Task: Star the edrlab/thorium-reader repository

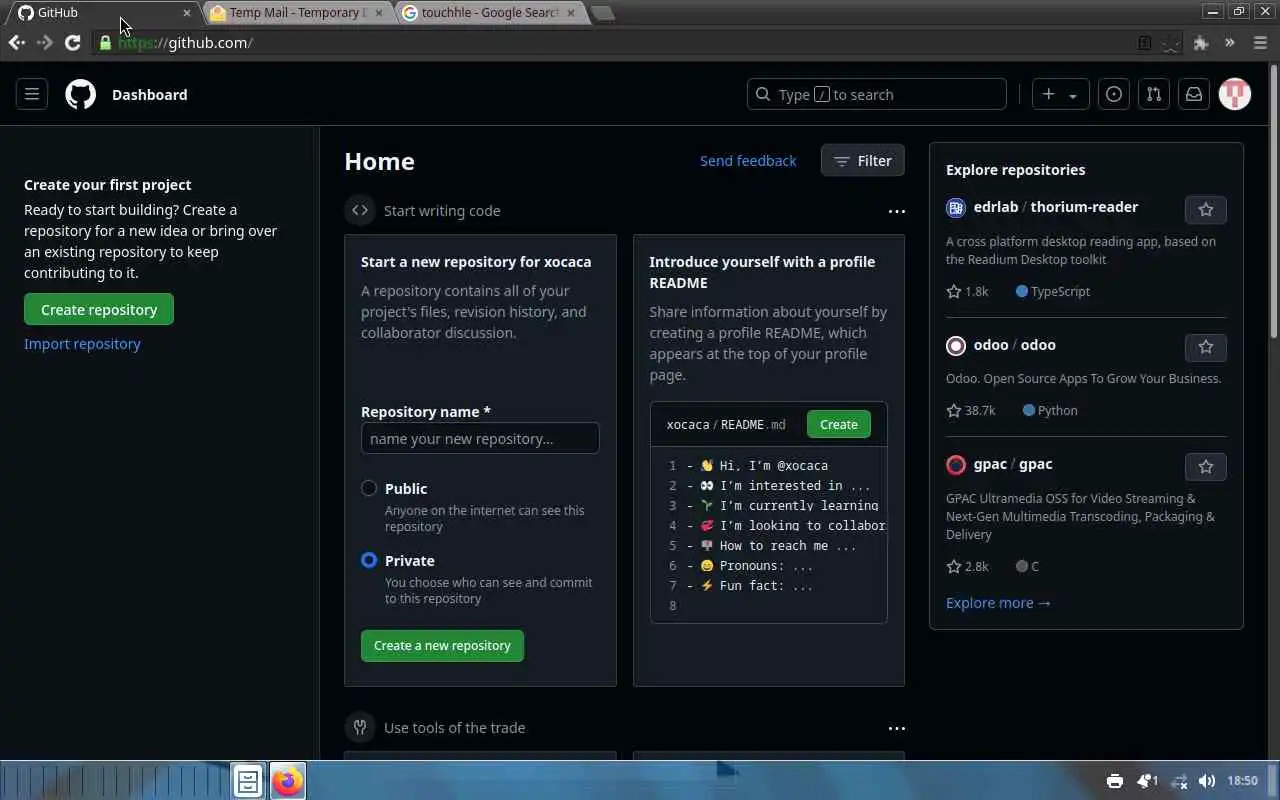Action: (1206, 209)
